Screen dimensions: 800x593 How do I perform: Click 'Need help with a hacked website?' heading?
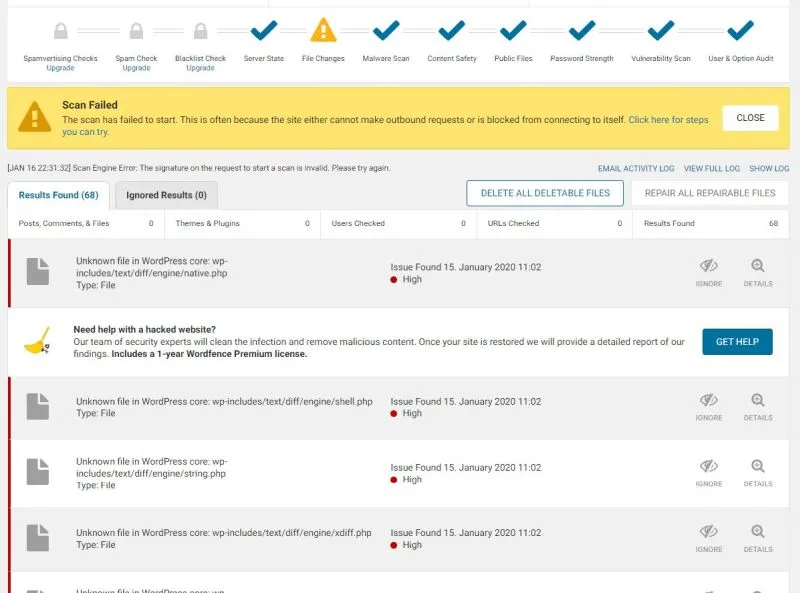pyautogui.click(x=144, y=330)
